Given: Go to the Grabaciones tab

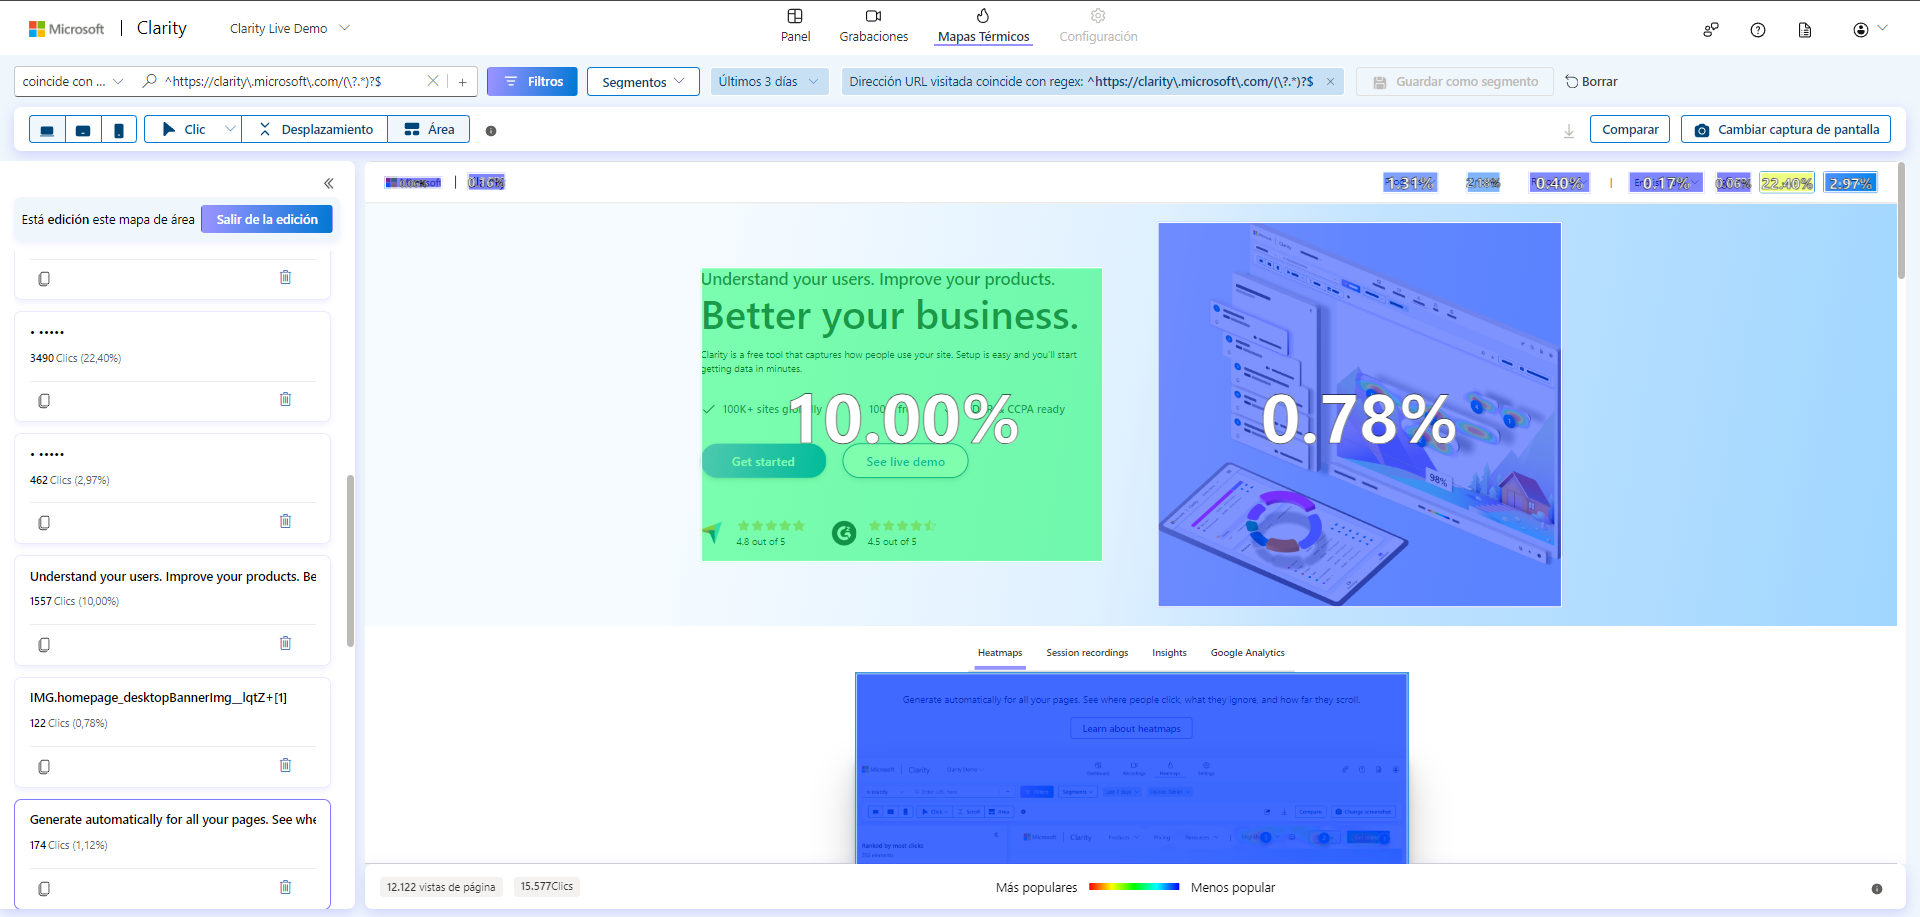Looking at the screenshot, I should (x=873, y=26).
